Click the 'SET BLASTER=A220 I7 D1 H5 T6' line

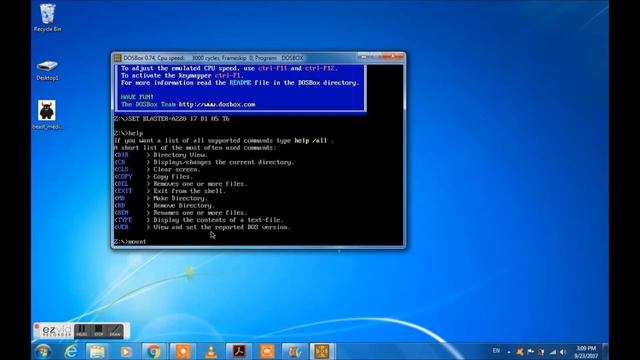coord(179,119)
